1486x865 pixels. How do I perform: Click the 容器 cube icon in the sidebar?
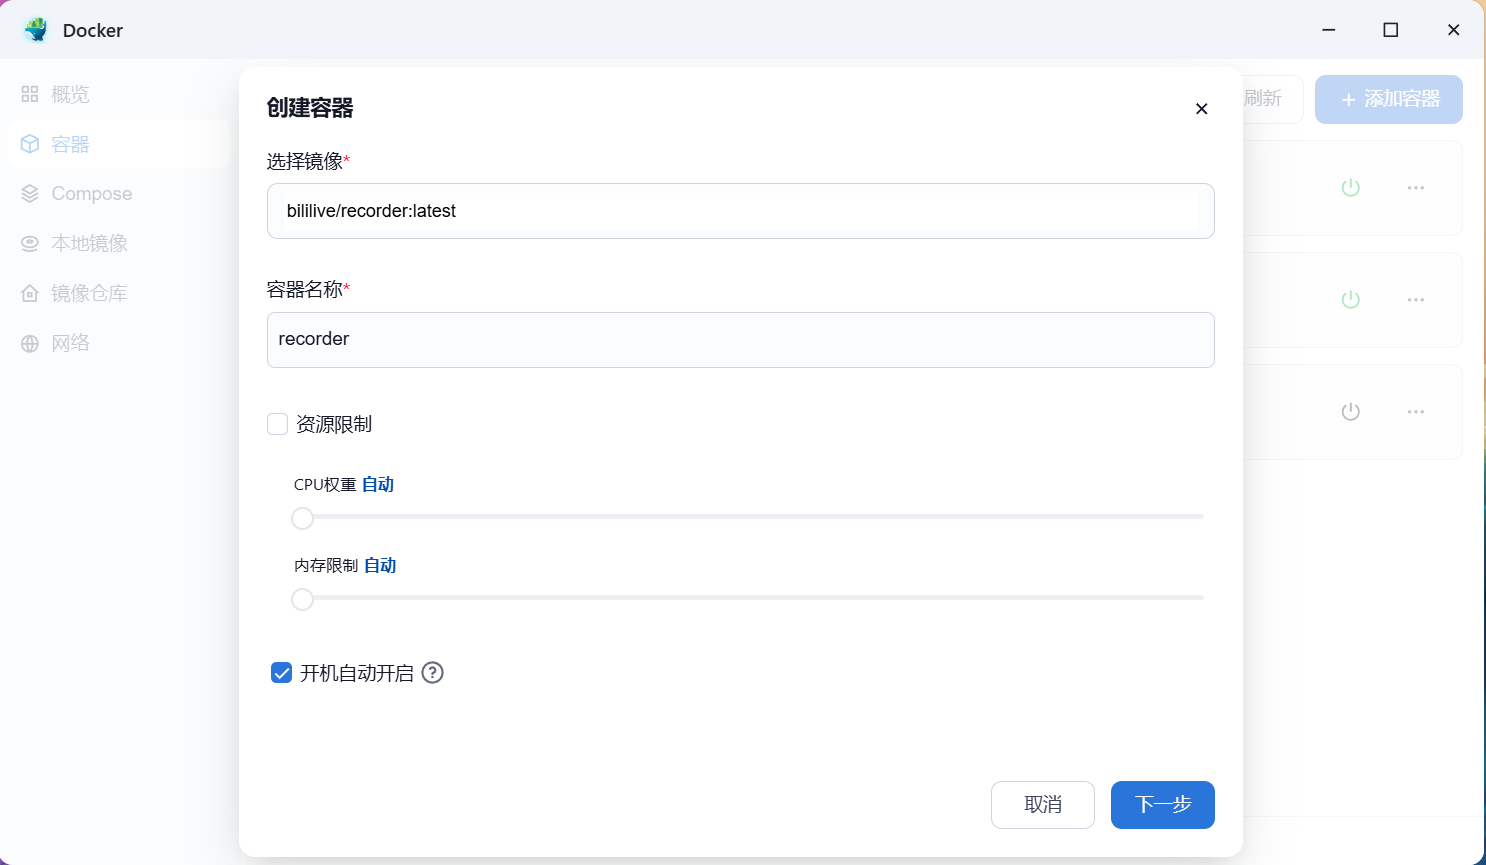pyautogui.click(x=30, y=144)
